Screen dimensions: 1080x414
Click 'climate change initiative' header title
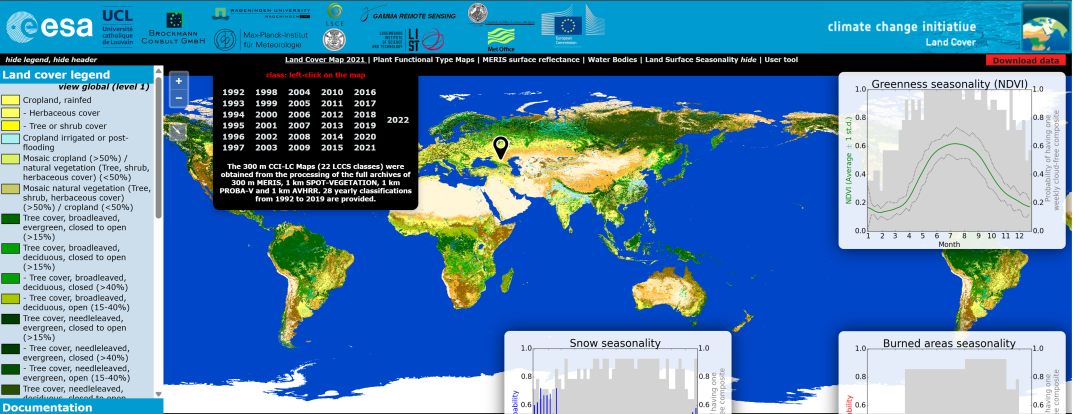tap(902, 28)
